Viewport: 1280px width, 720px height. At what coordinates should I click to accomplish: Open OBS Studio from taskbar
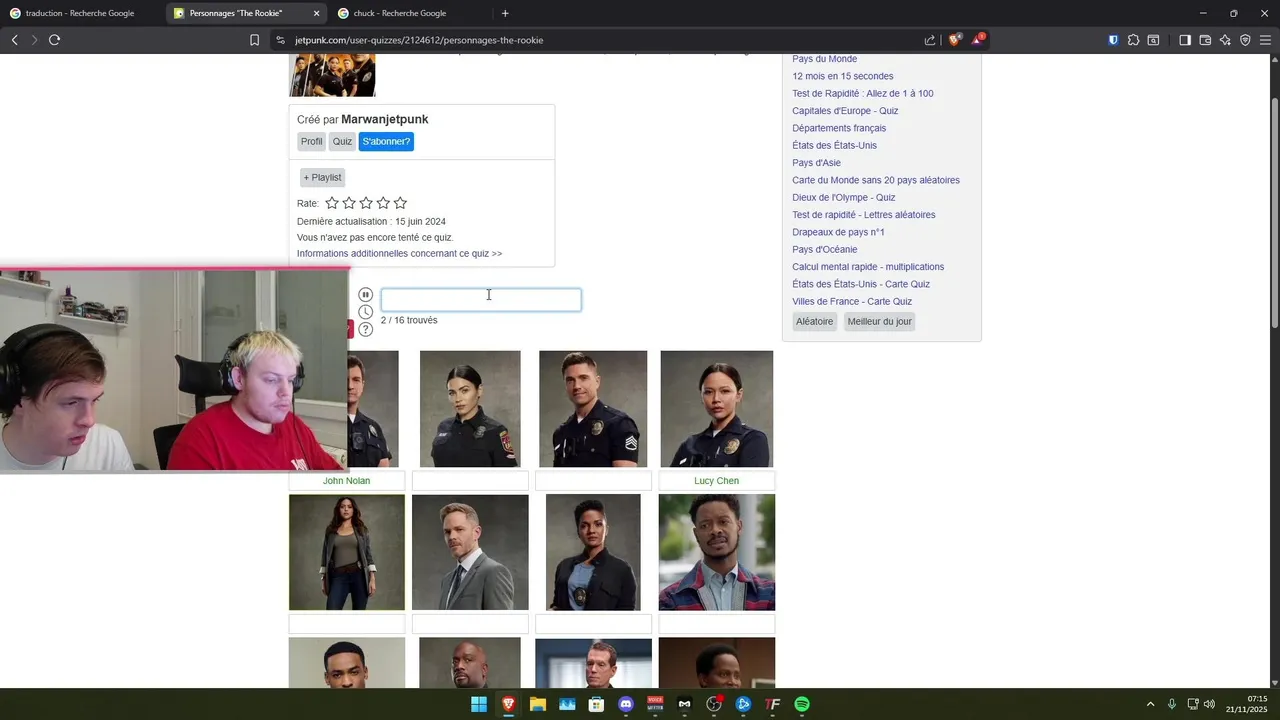[x=714, y=704]
